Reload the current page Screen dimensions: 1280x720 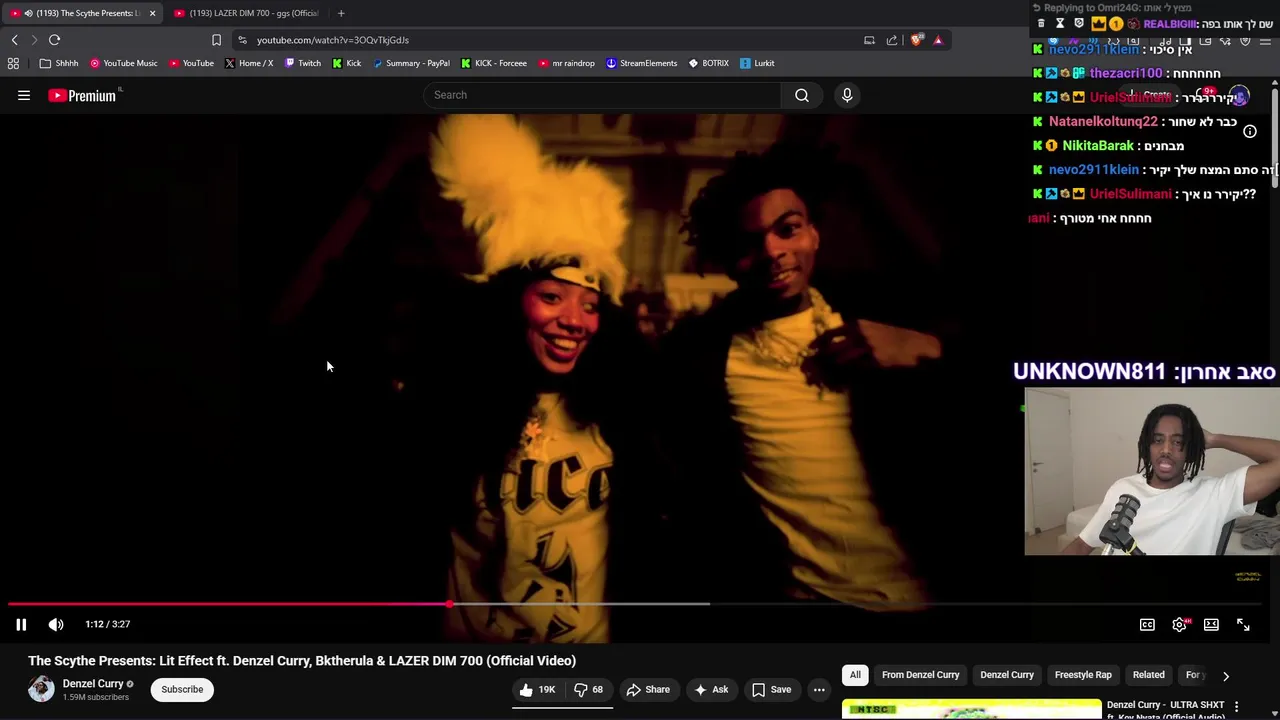(54, 40)
